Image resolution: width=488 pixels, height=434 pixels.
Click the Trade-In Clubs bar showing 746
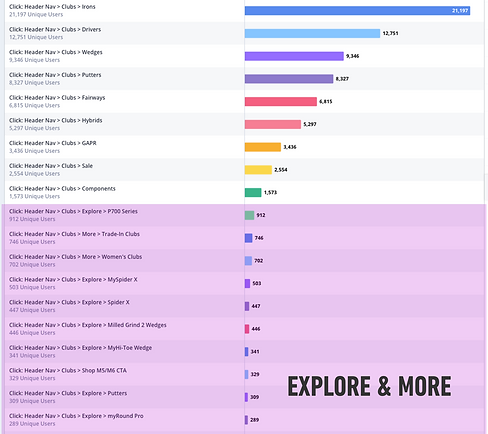(x=249, y=238)
